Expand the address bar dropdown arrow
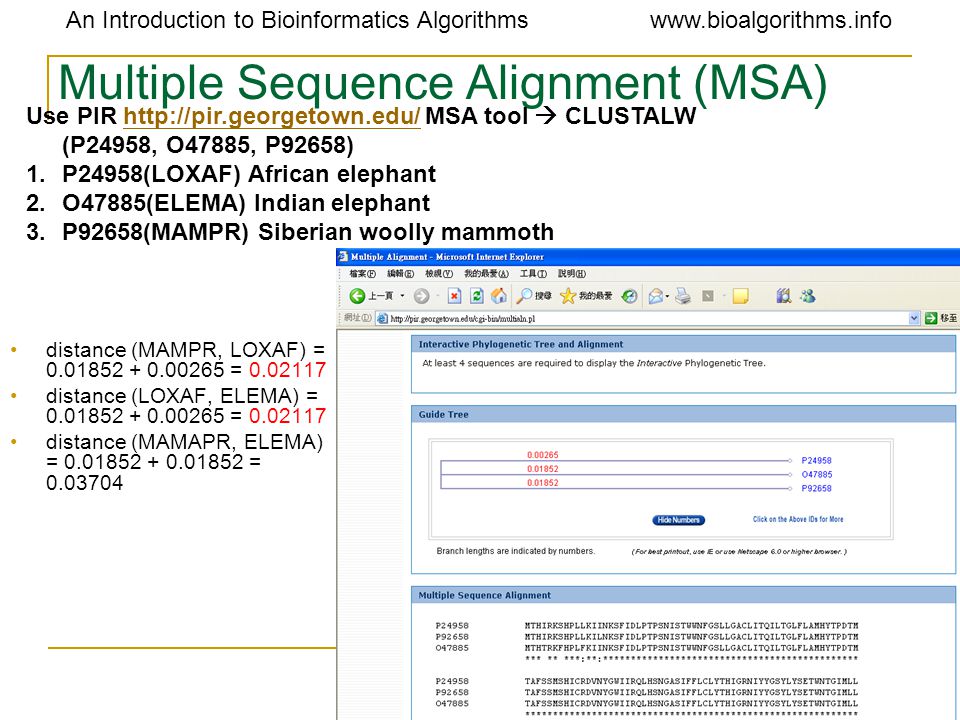Viewport: 960px width, 720px height. point(913,318)
